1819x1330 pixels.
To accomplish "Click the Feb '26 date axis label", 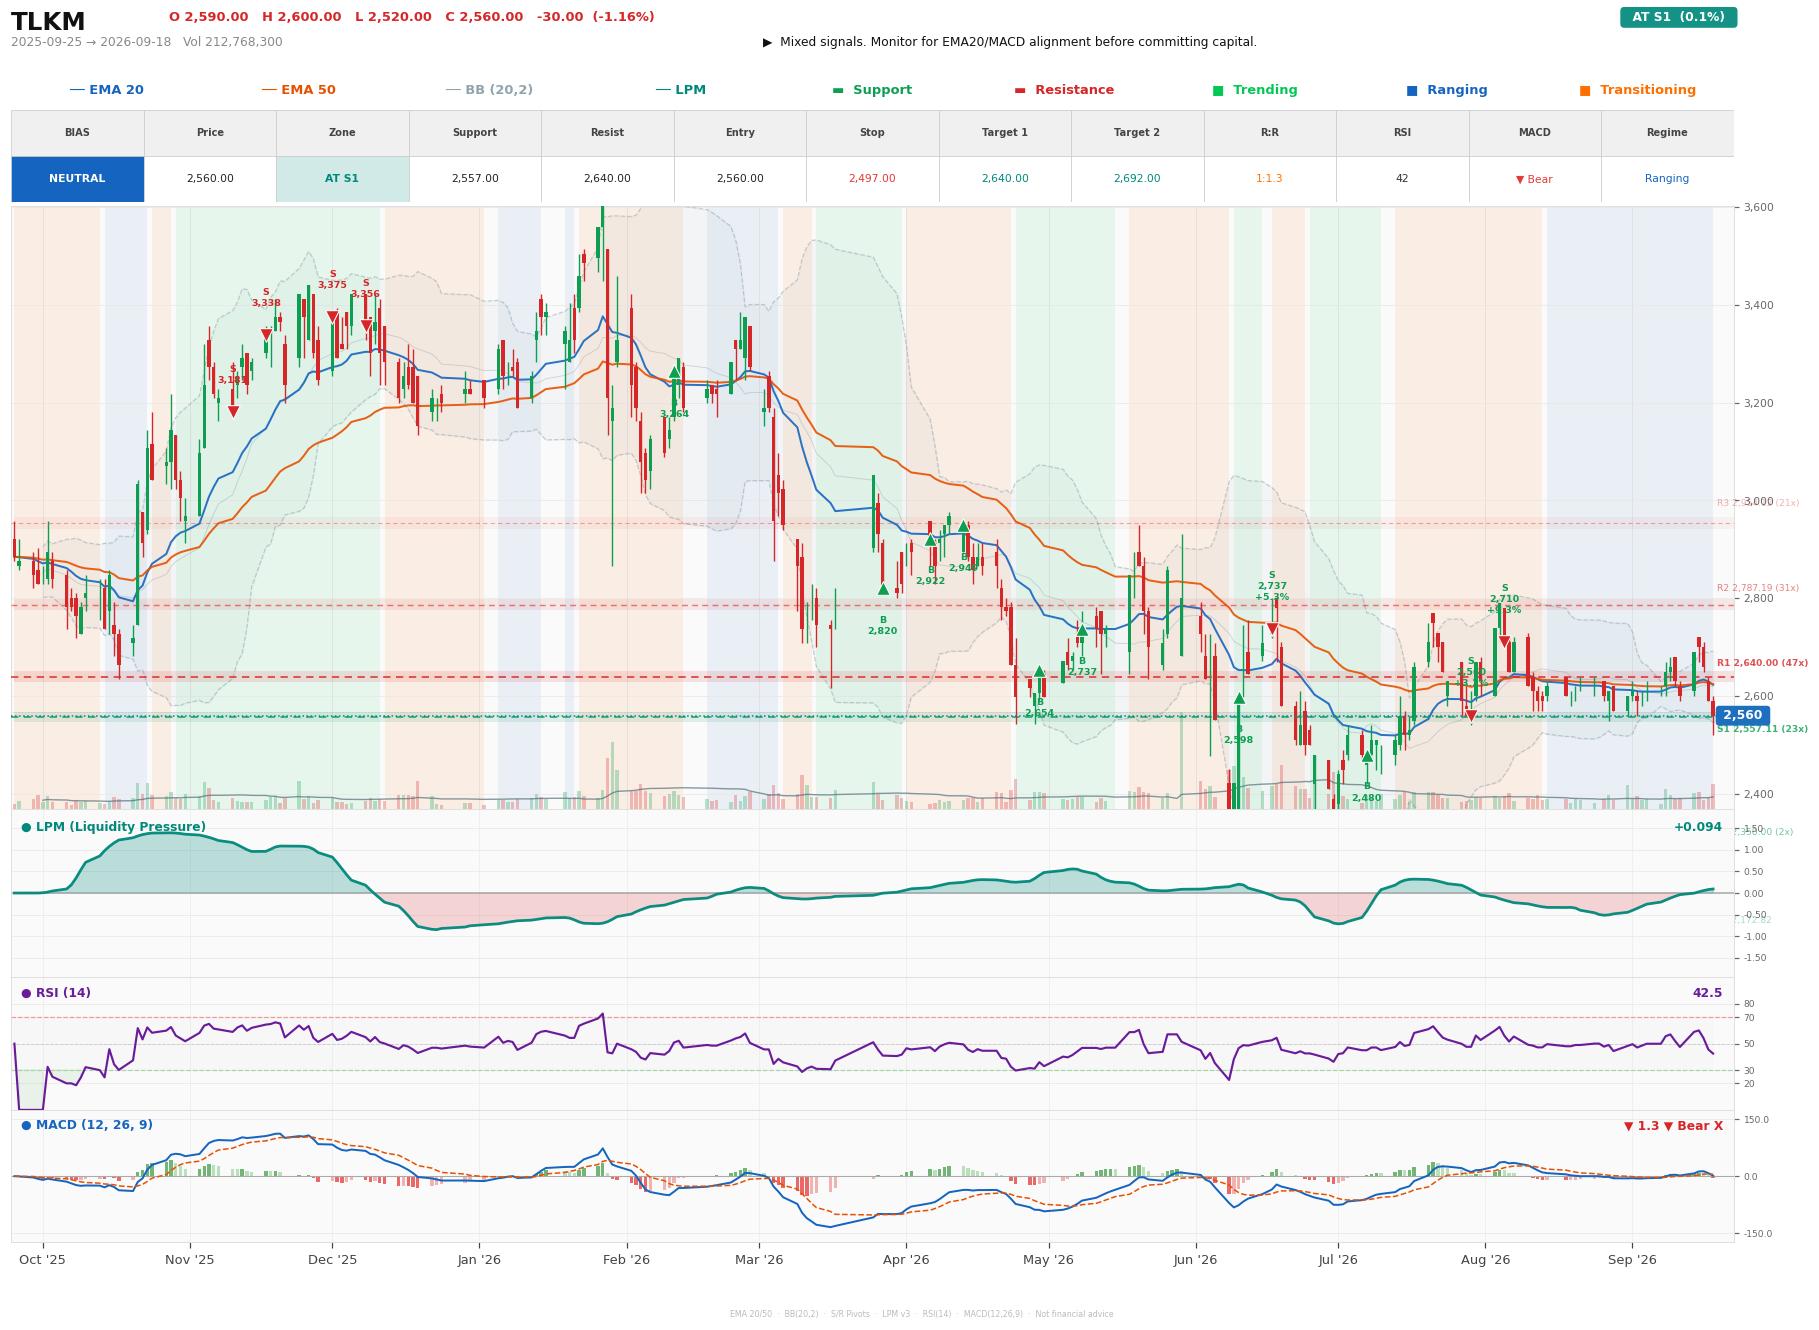I will [626, 1260].
